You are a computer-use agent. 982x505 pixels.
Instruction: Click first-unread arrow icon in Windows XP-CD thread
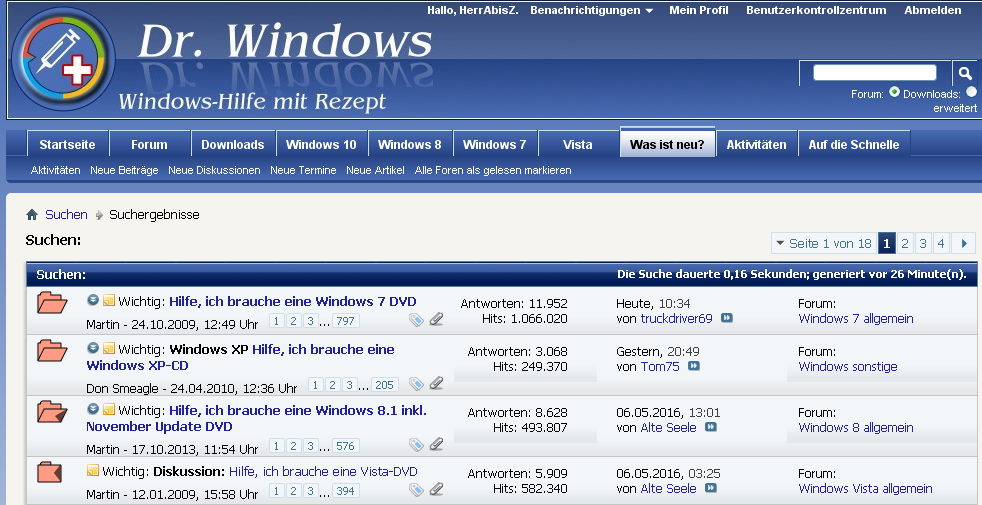(93, 348)
